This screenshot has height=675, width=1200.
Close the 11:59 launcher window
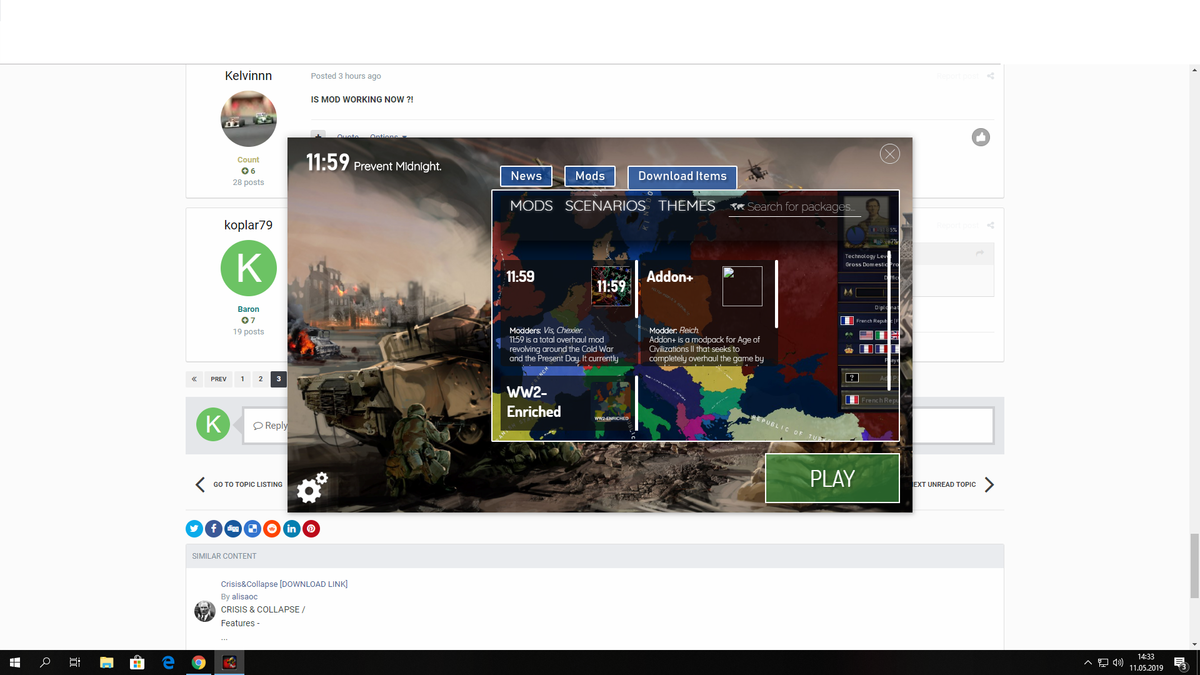tap(890, 153)
